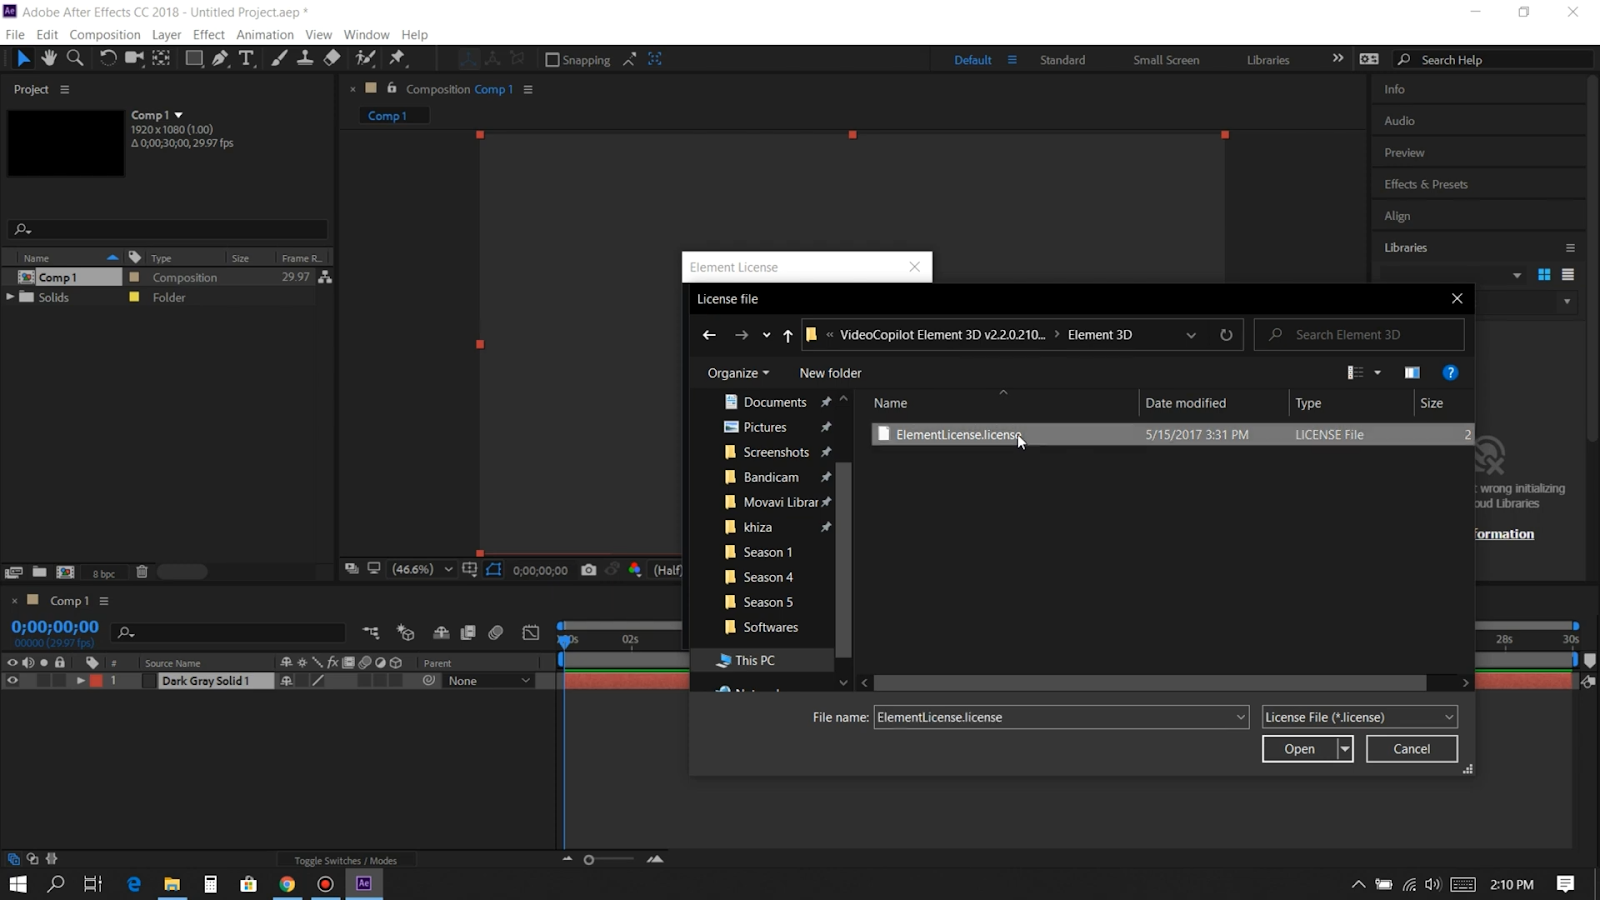The height and width of the screenshot is (900, 1600).
Task: Click the delete trash icon in Project panel
Action: tap(142, 572)
